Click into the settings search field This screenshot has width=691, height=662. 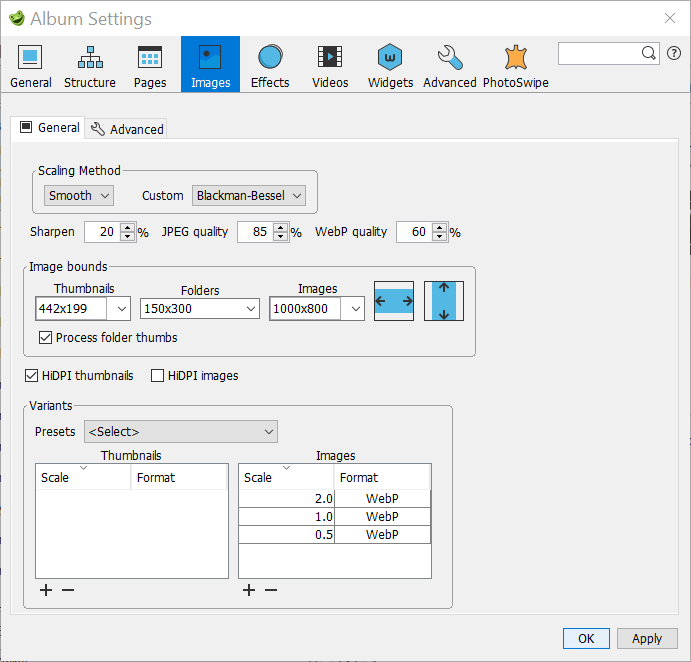599,53
